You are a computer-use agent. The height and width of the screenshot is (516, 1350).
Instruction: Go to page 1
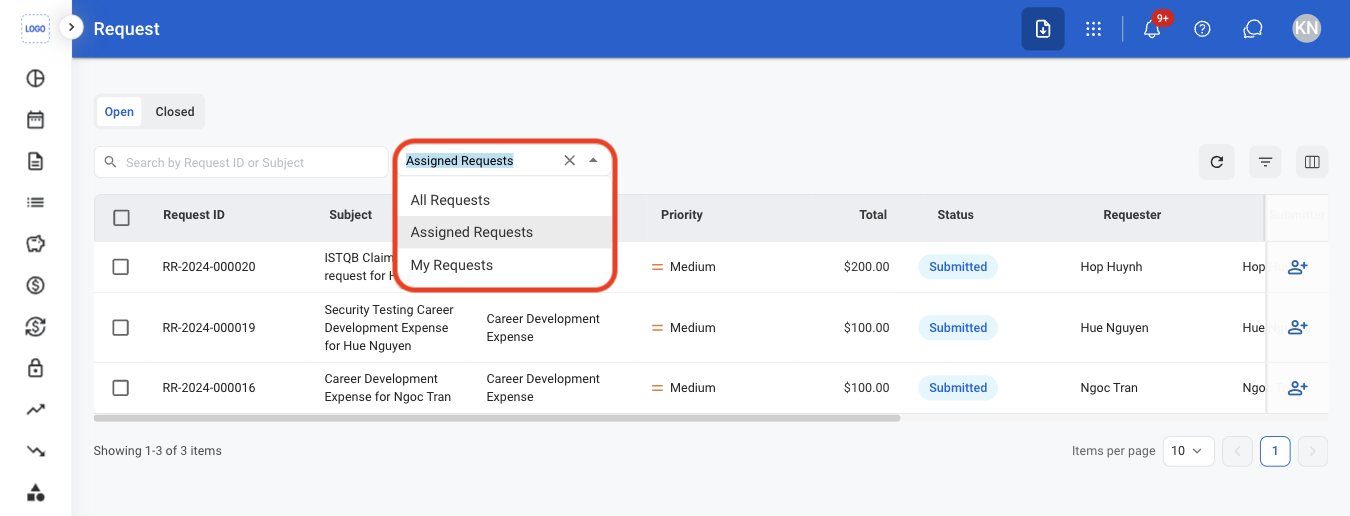1275,451
